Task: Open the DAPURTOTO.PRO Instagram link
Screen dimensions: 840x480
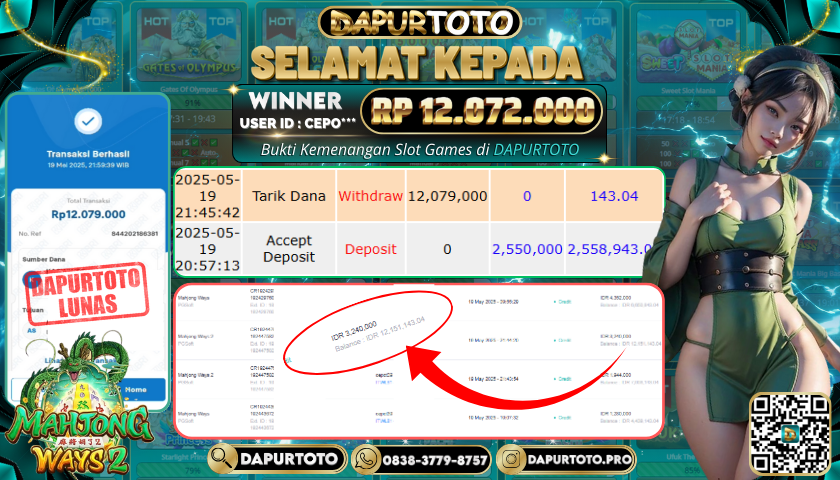Action: click(x=581, y=459)
